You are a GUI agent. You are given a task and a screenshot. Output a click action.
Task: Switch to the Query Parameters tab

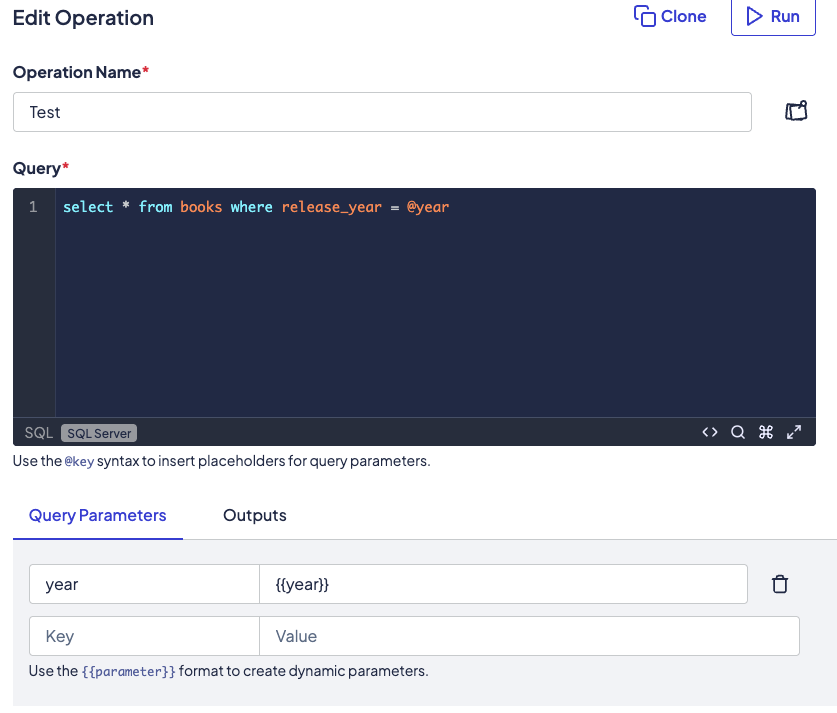tap(98, 515)
